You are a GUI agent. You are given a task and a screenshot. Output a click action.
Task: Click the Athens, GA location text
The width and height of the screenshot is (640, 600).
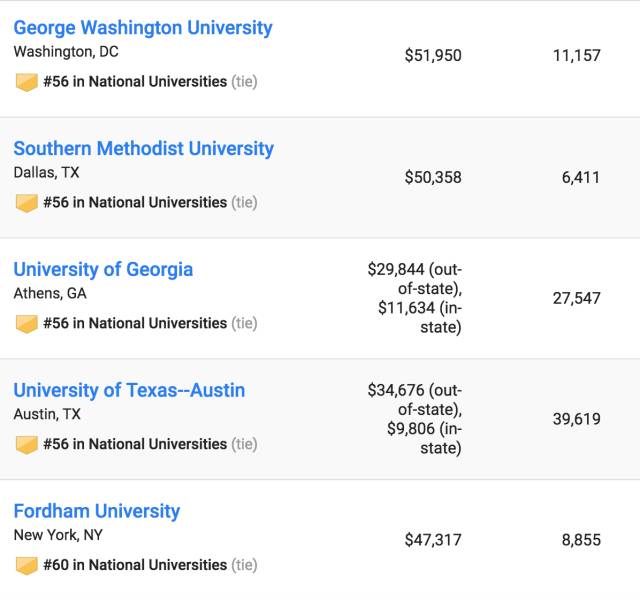point(50,294)
